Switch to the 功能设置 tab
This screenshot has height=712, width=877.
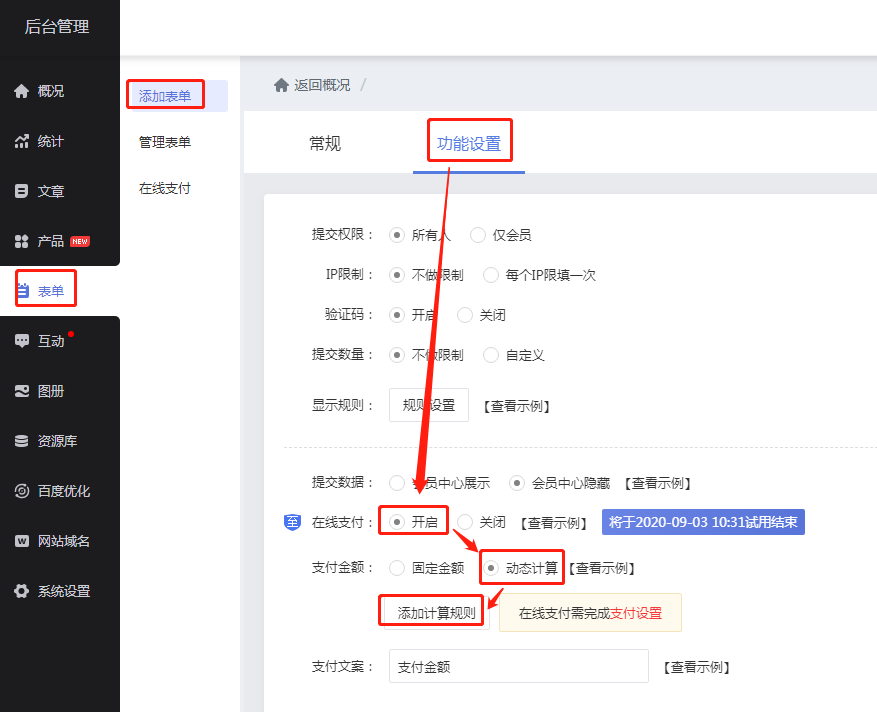[x=469, y=144]
